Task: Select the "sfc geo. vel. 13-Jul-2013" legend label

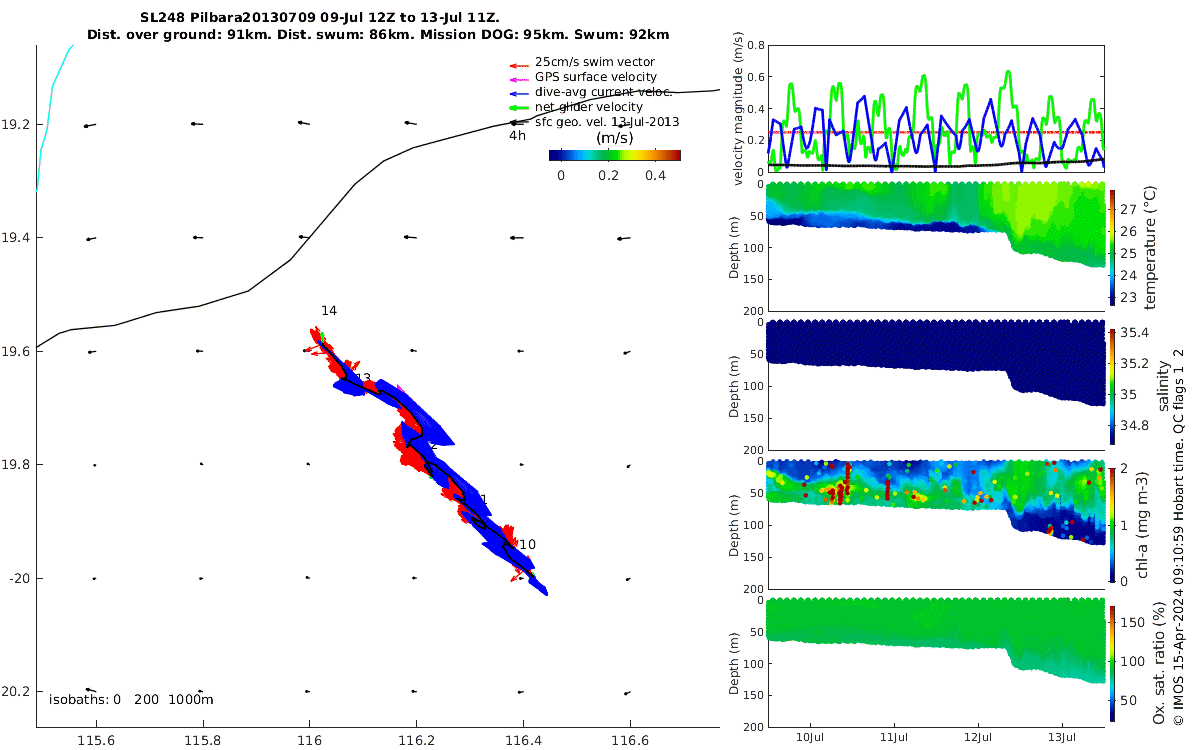Action: coord(607,122)
